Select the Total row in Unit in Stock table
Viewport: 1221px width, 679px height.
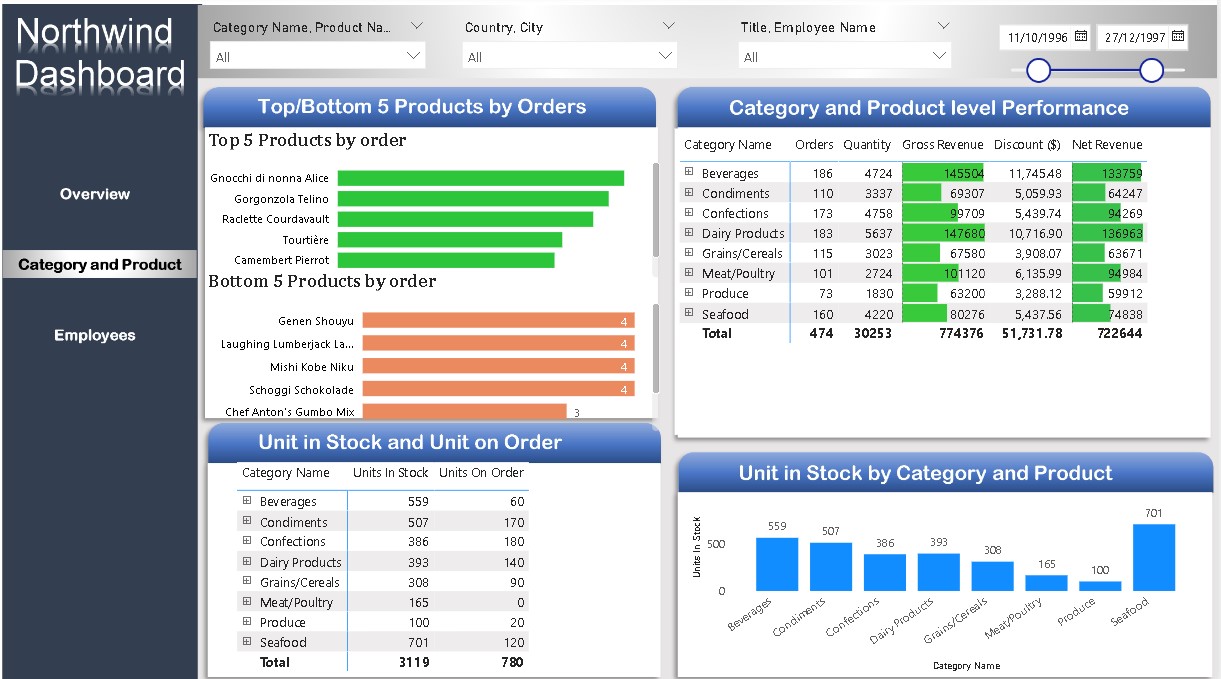pos(276,662)
